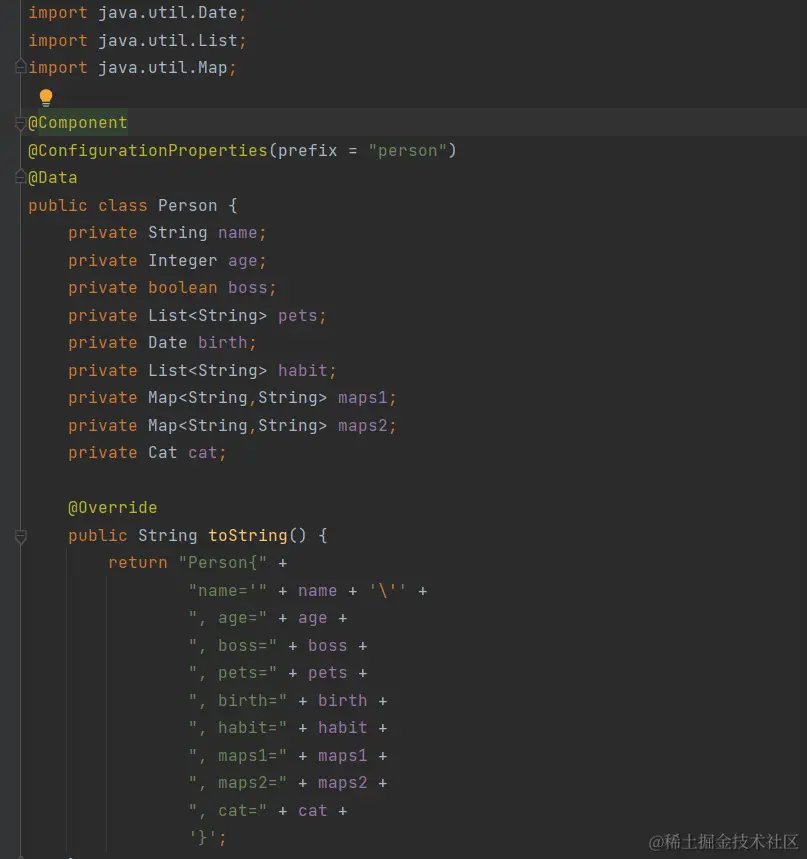Screen dimensions: 807x859
Task: Click the field name in 'private List<String> habit;'
Action: [302, 370]
